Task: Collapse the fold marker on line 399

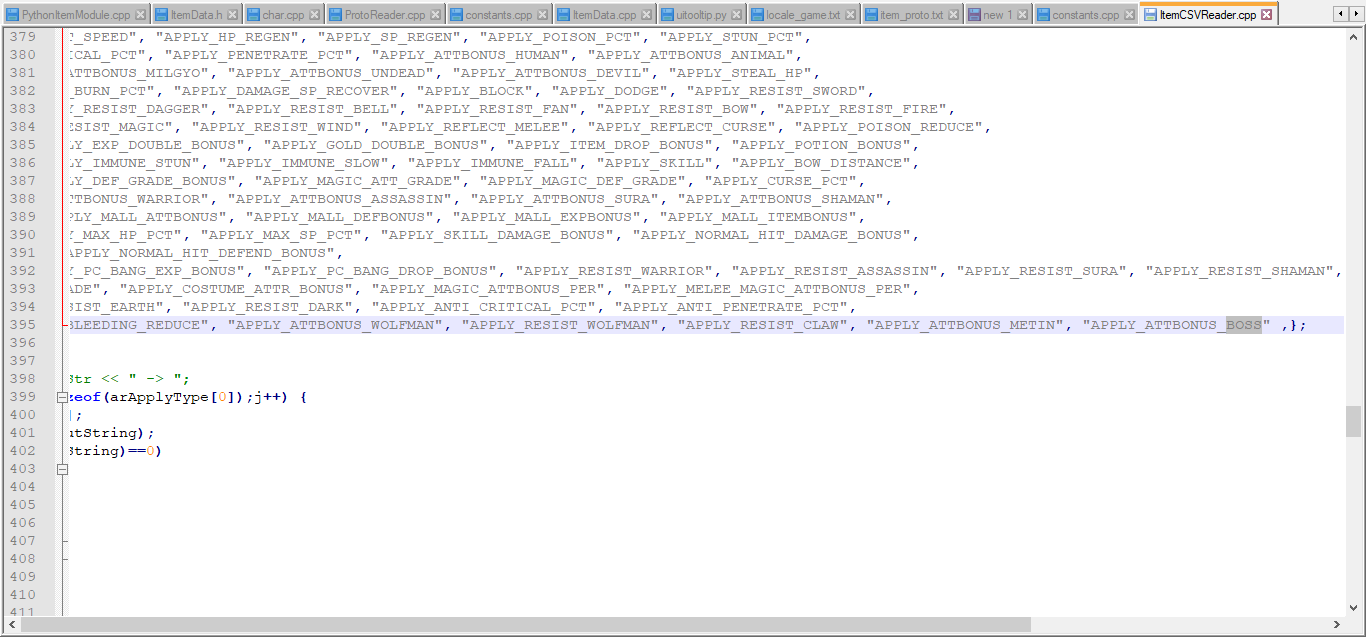Action: coord(62,397)
